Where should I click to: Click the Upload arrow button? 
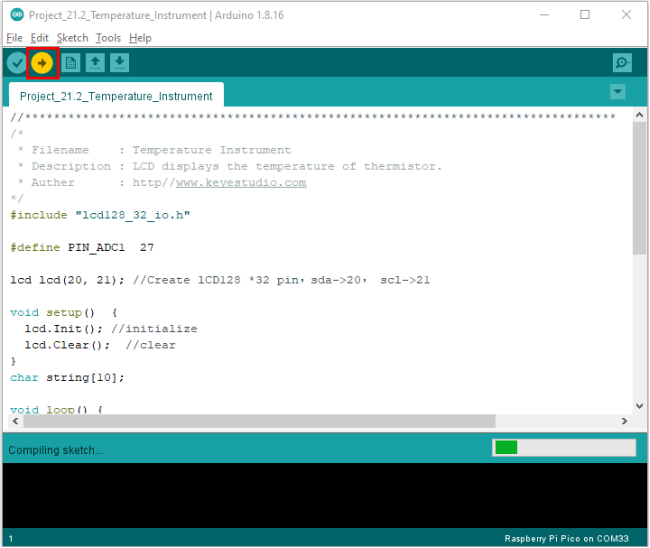(42, 63)
